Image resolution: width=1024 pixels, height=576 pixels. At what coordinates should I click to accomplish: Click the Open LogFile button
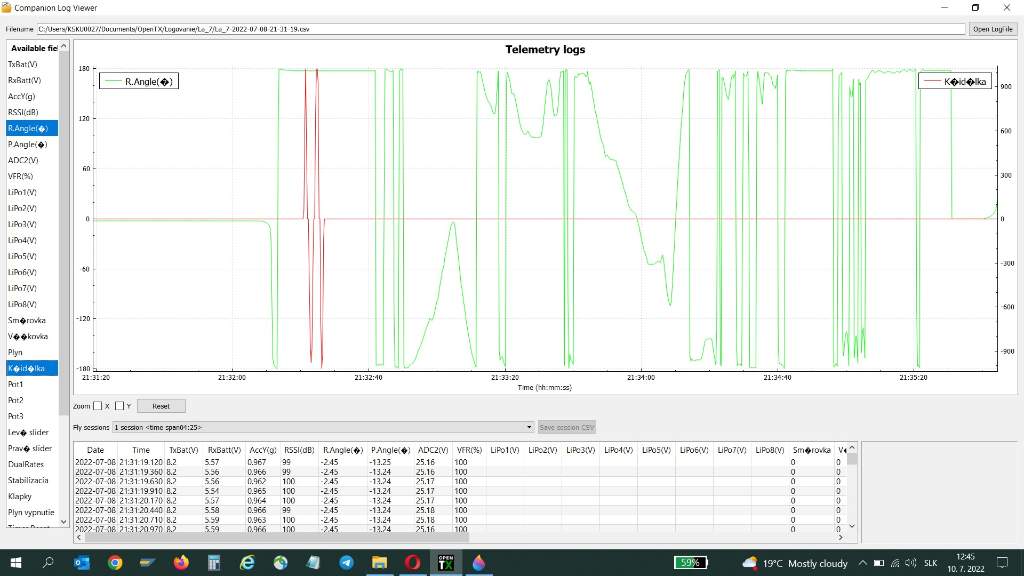(x=994, y=29)
